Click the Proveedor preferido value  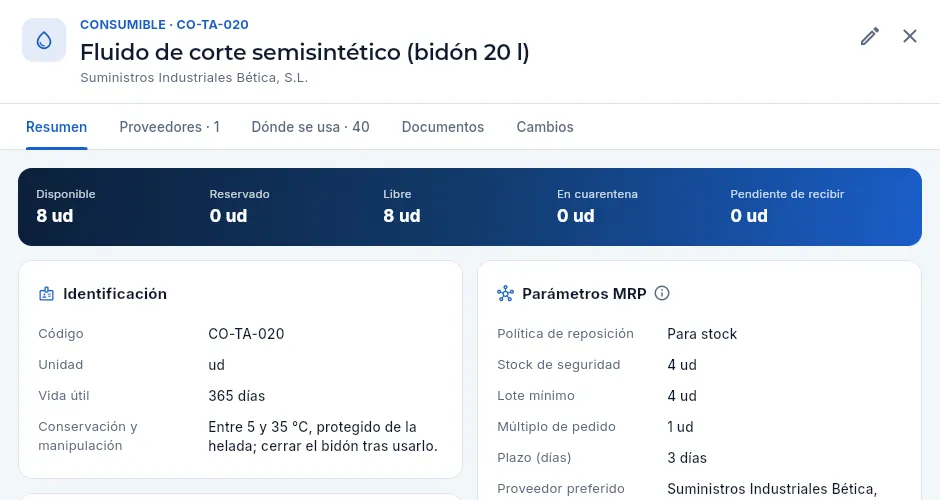[772, 489]
